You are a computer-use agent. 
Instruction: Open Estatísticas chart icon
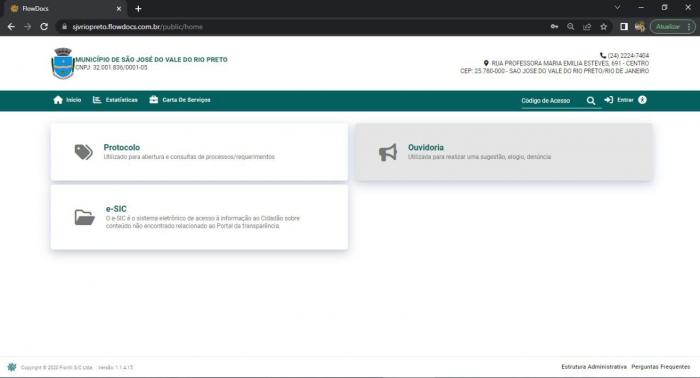click(x=97, y=100)
